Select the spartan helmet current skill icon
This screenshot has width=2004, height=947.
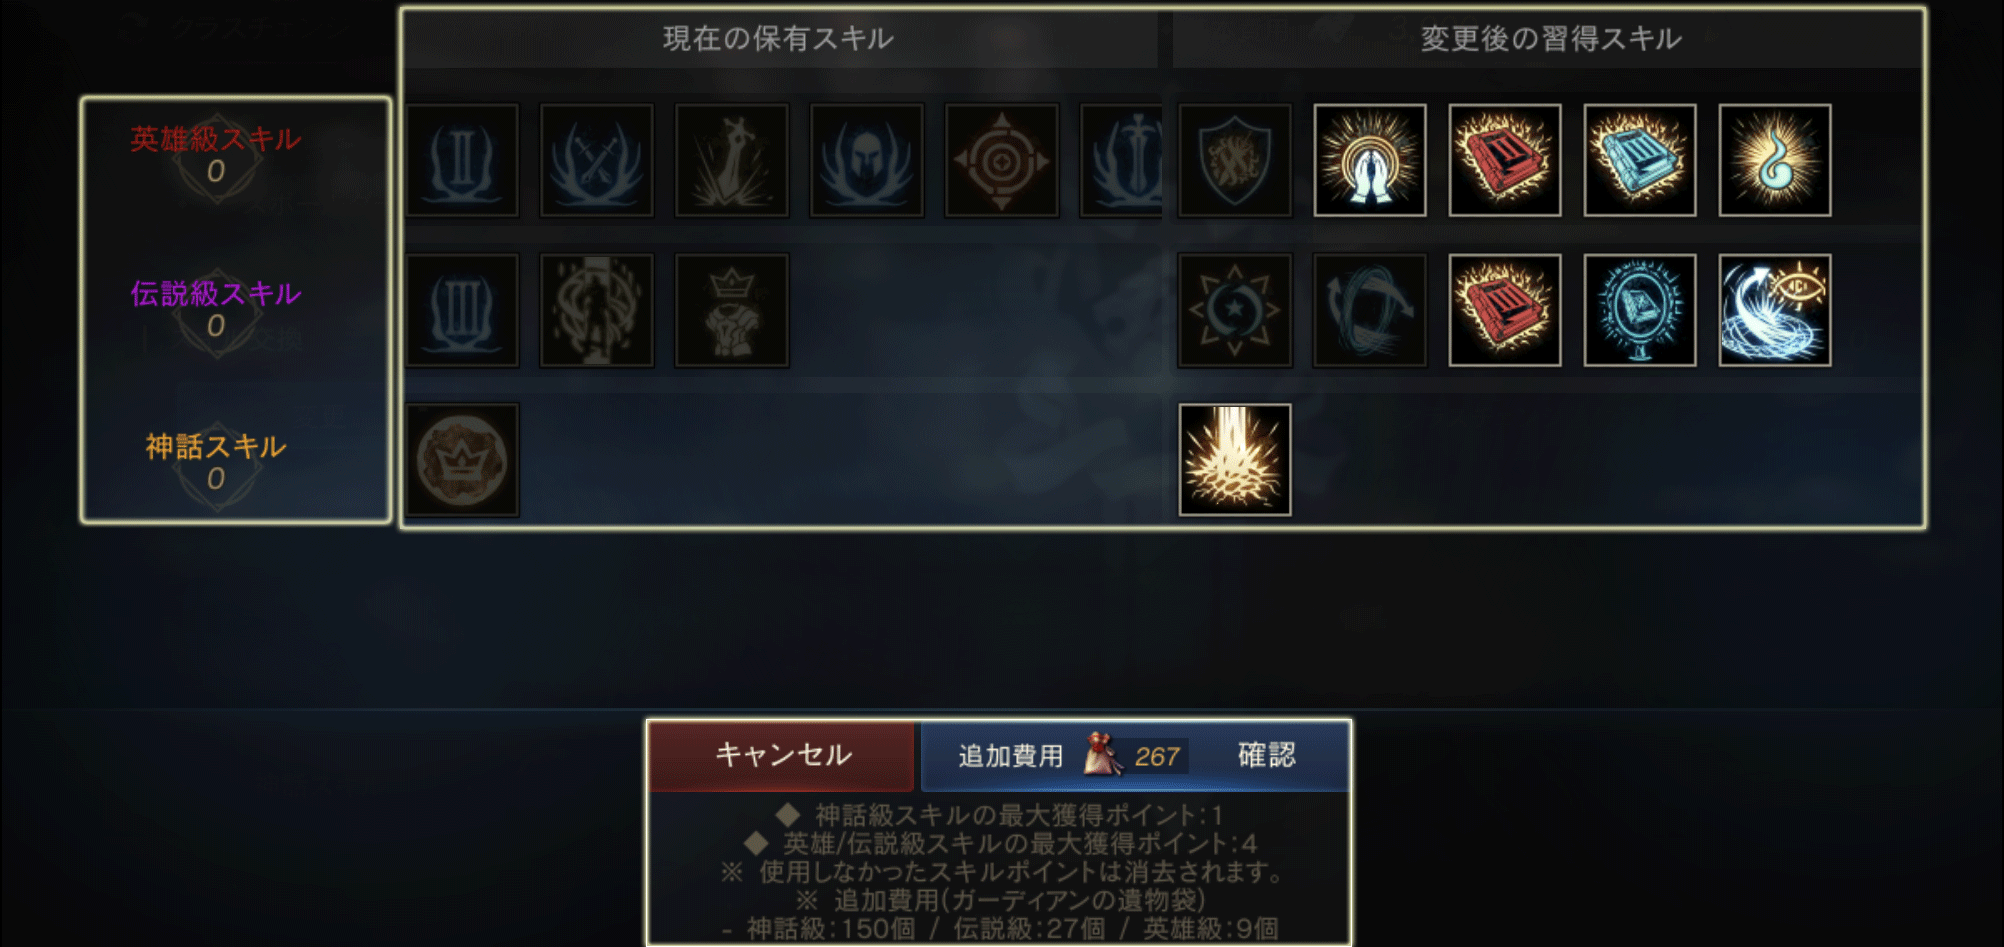click(x=866, y=160)
